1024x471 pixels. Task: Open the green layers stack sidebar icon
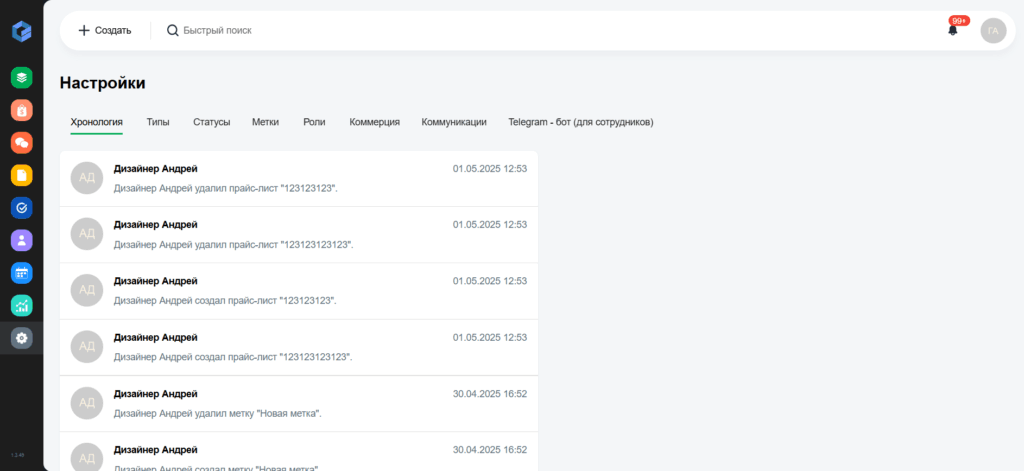pos(22,78)
